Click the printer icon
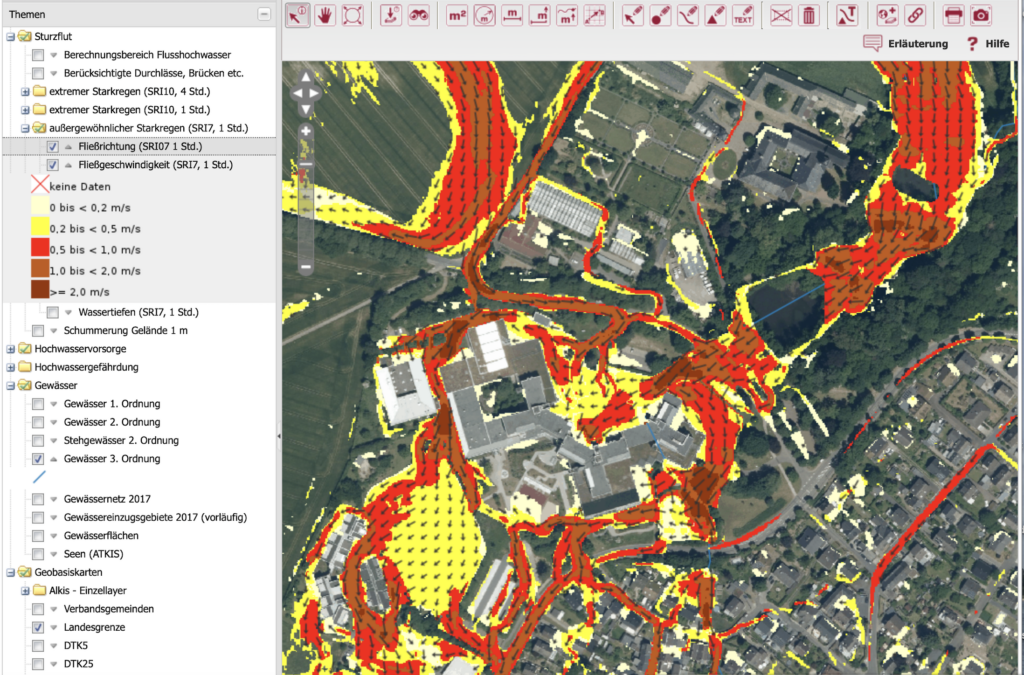Viewport: 1024px width, 675px height. click(x=954, y=15)
